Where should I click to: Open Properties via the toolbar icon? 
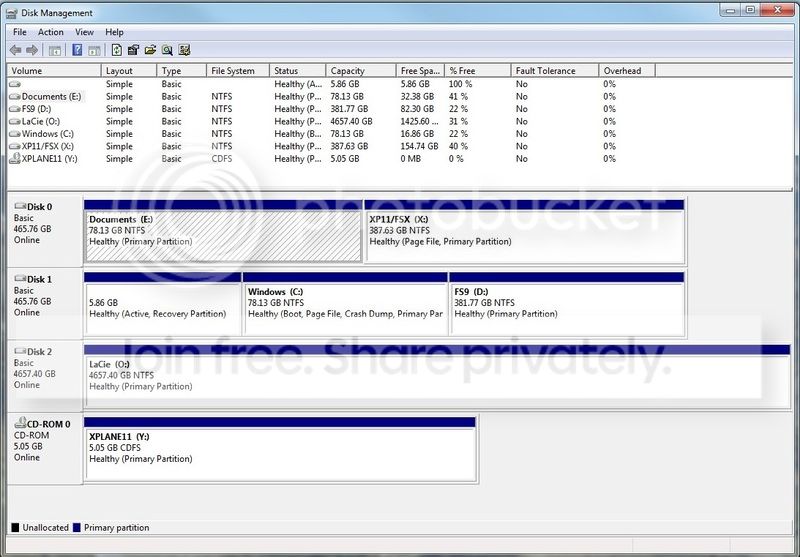point(133,50)
